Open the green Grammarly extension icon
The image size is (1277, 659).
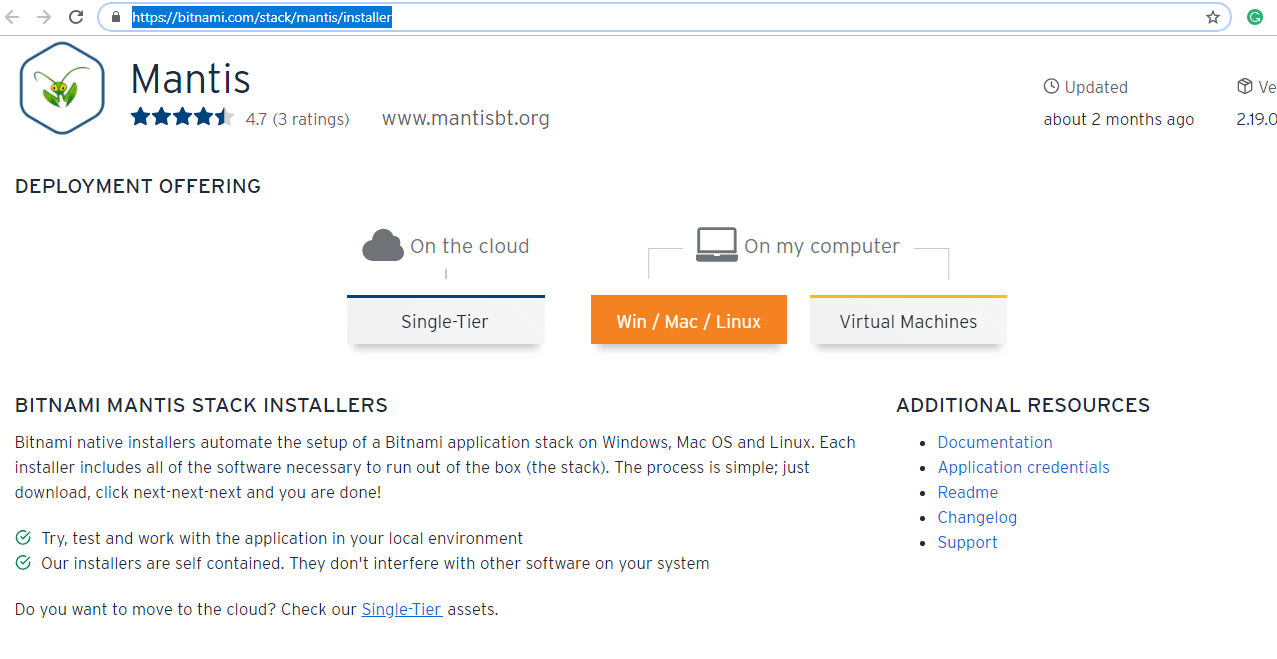(1254, 17)
